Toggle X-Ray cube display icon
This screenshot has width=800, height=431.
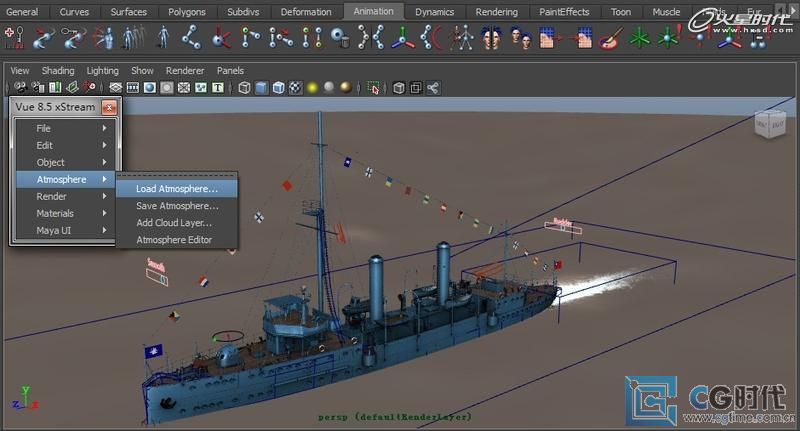click(399, 88)
